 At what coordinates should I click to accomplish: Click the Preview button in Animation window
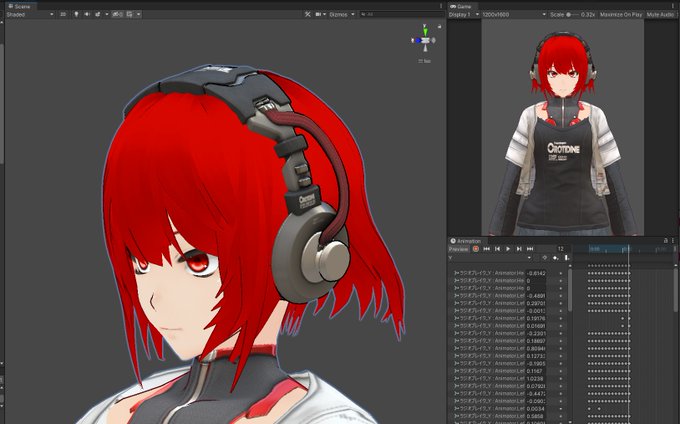pos(458,249)
